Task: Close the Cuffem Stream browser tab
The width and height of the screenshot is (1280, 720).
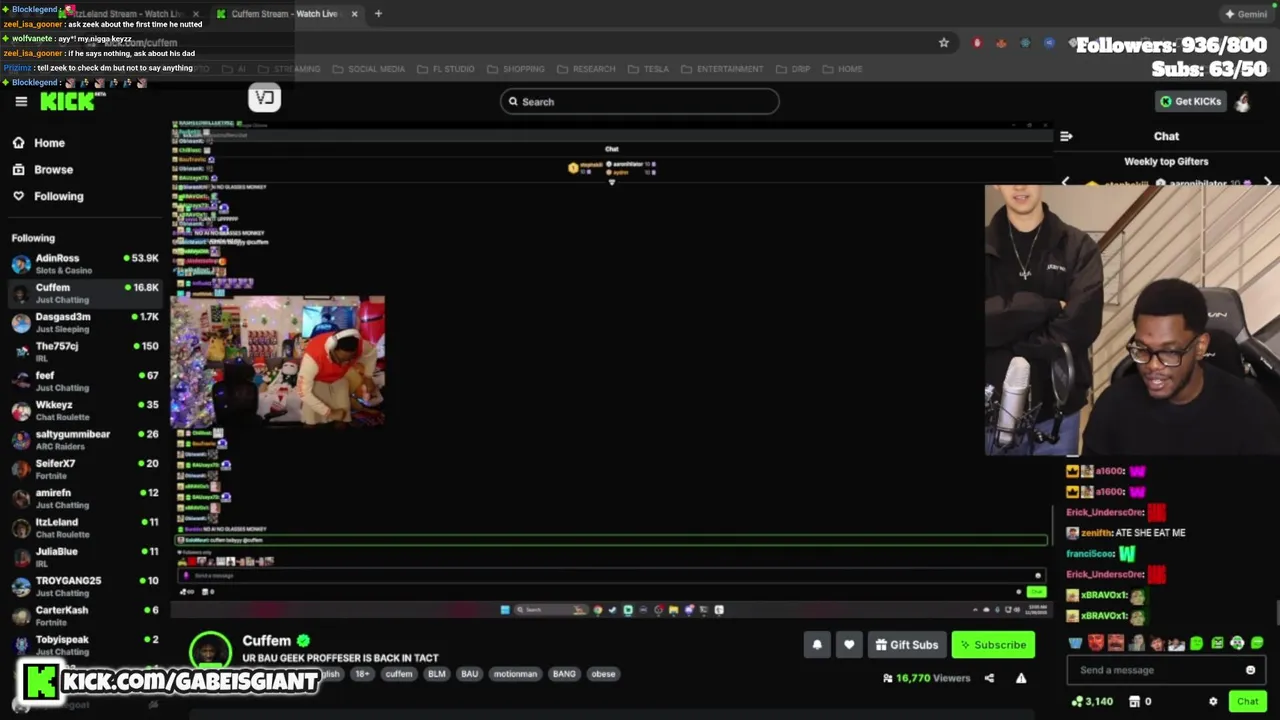Action: click(x=353, y=14)
